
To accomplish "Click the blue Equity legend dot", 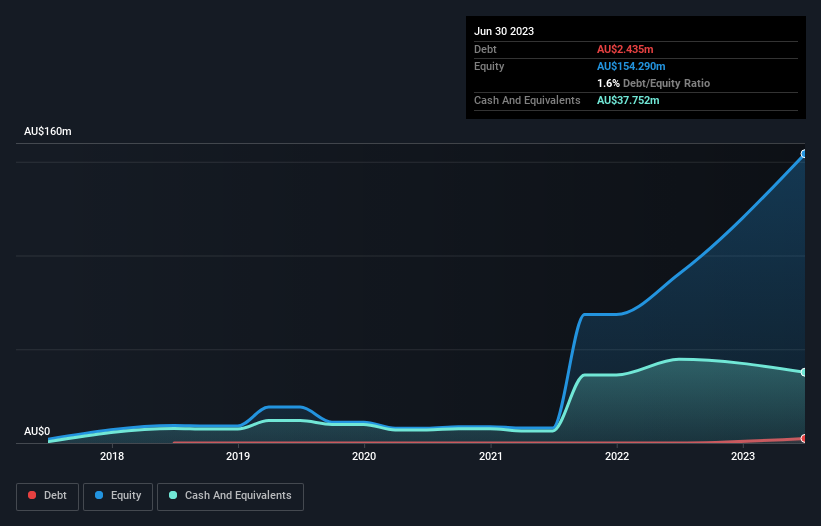I will point(99,495).
